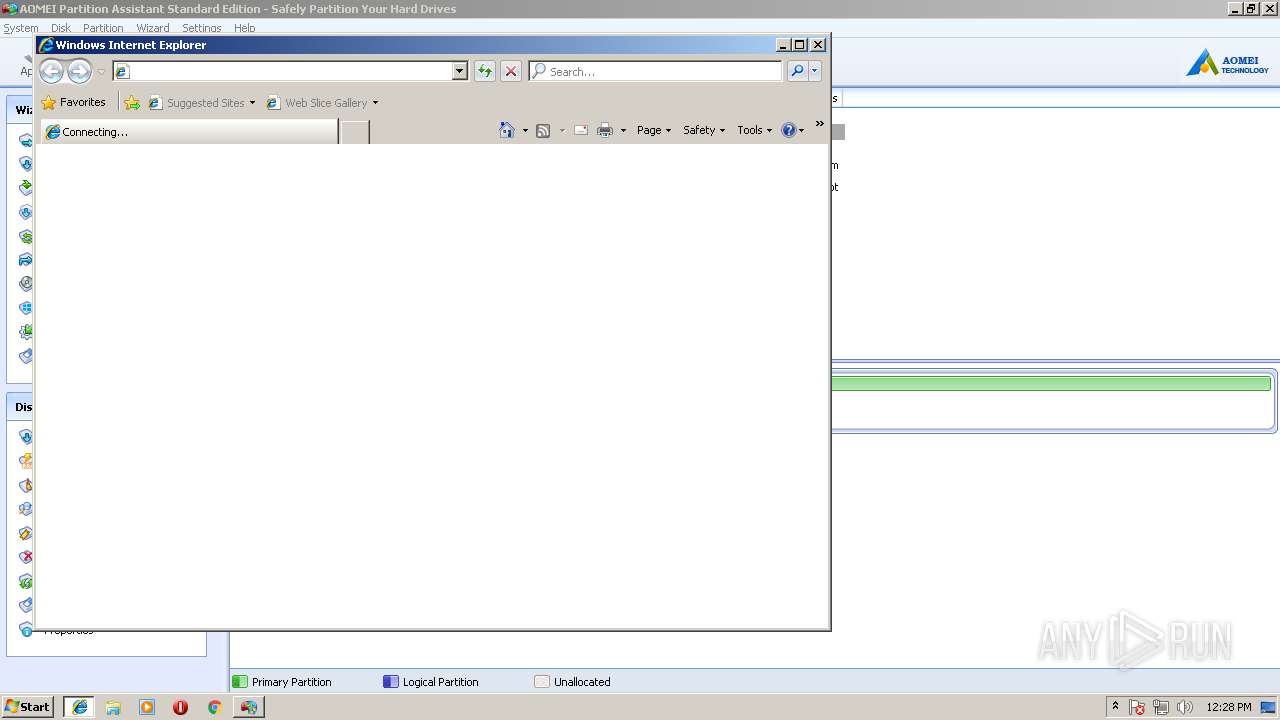Select the Connecting... tab
Screen dimensions: 1280x720
pos(189,132)
